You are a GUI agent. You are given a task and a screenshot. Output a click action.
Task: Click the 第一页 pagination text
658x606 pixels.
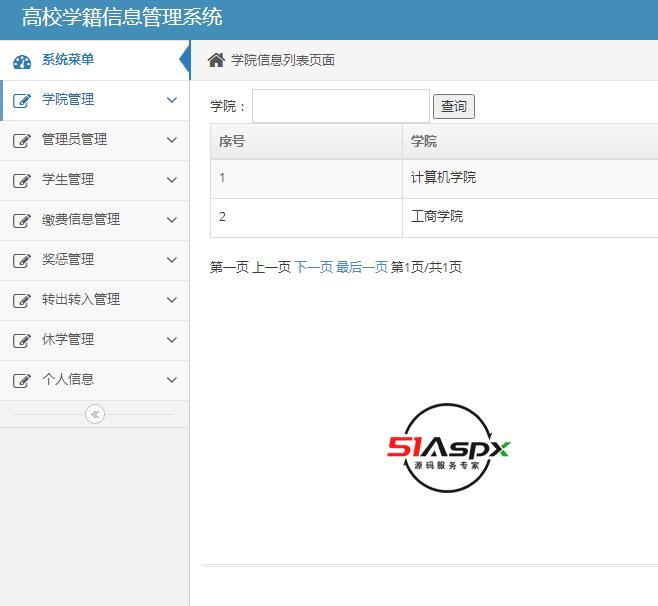(x=229, y=267)
